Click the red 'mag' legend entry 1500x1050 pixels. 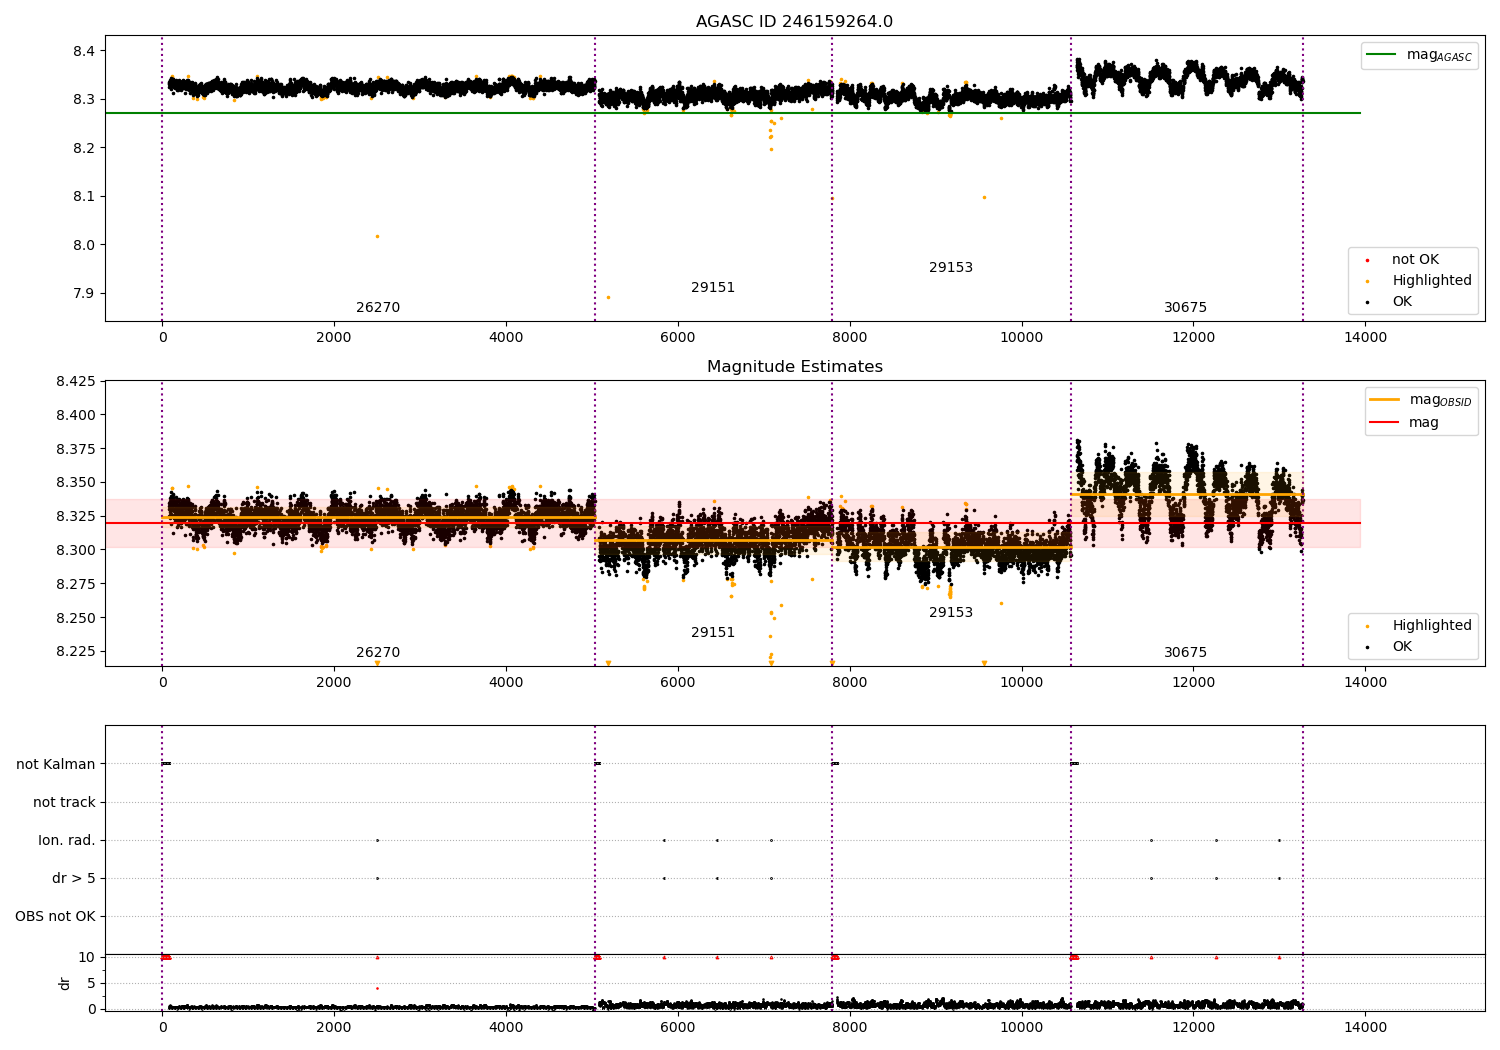[1404, 423]
